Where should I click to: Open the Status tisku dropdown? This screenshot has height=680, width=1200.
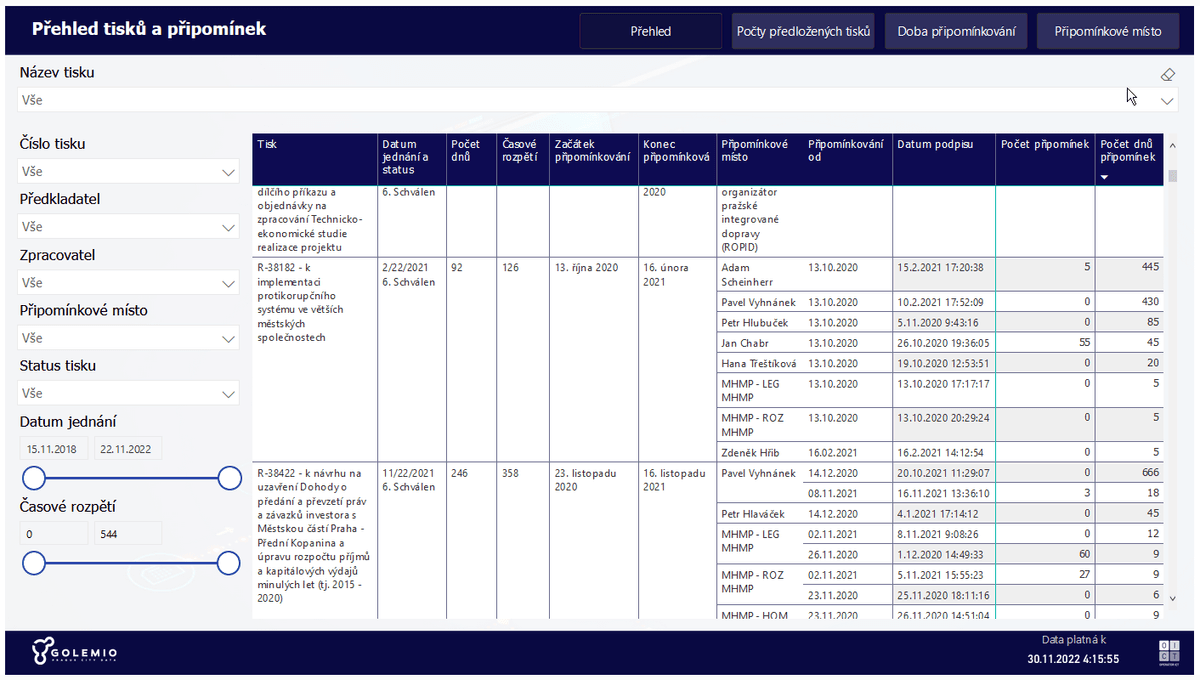pyautogui.click(x=228, y=394)
